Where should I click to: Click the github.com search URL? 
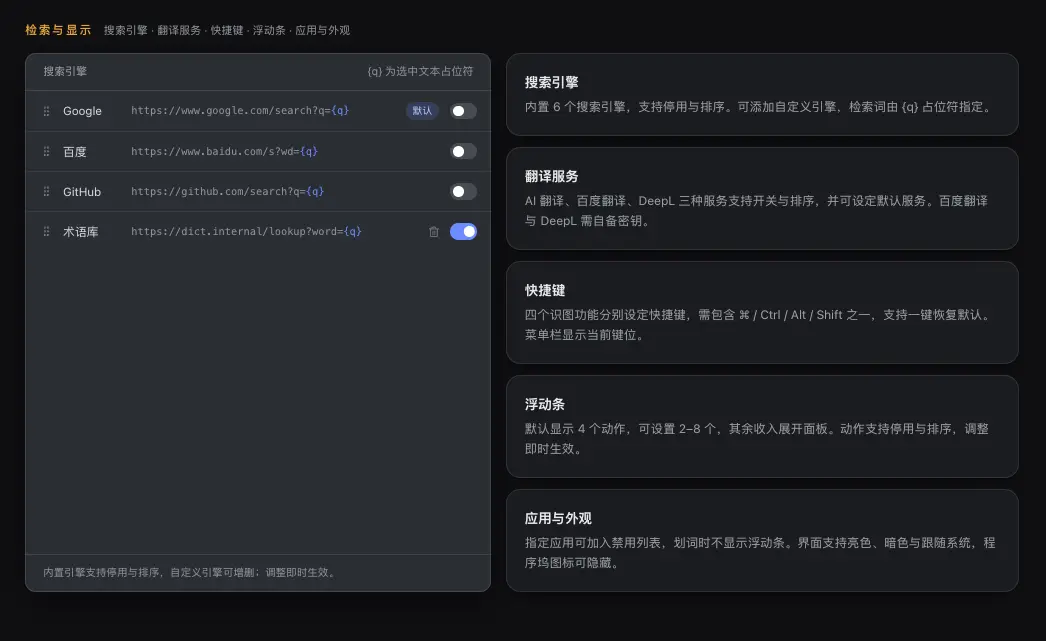[x=227, y=191]
